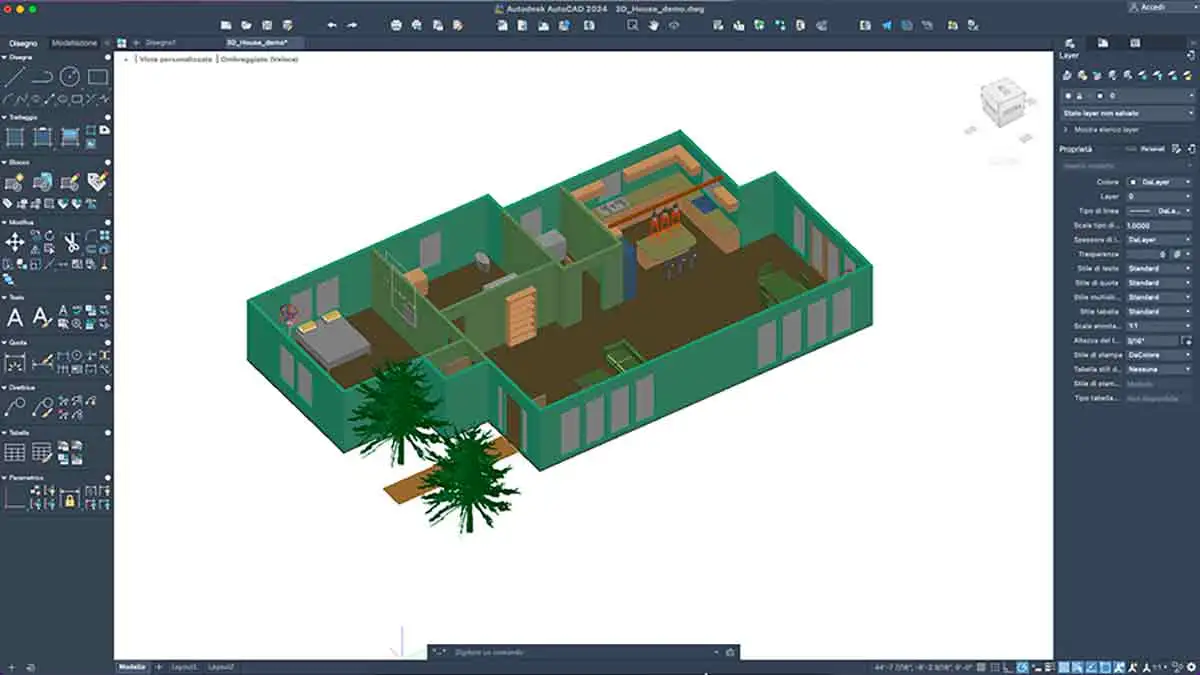Open the table creation tool under Tabella

(14, 450)
